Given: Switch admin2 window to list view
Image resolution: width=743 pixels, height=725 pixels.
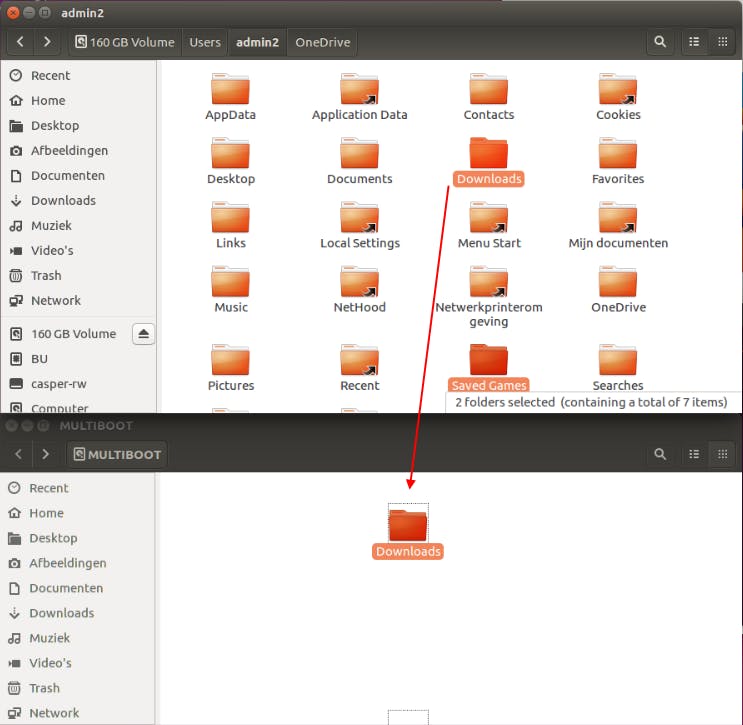Looking at the screenshot, I should (x=694, y=42).
